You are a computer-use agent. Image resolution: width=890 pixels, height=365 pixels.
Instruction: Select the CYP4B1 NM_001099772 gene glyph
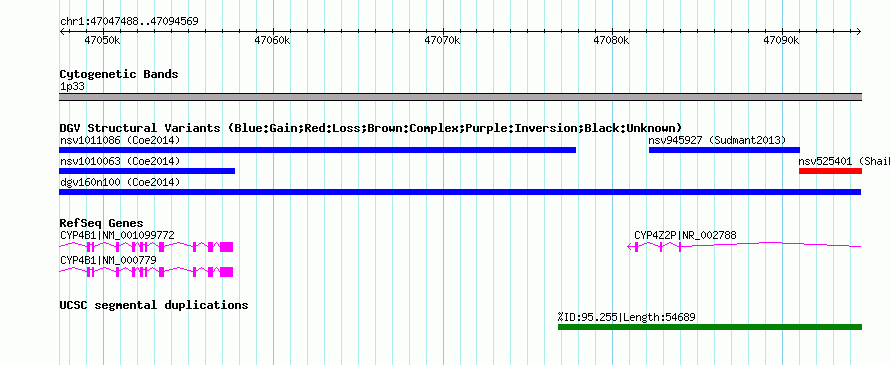tap(146, 246)
